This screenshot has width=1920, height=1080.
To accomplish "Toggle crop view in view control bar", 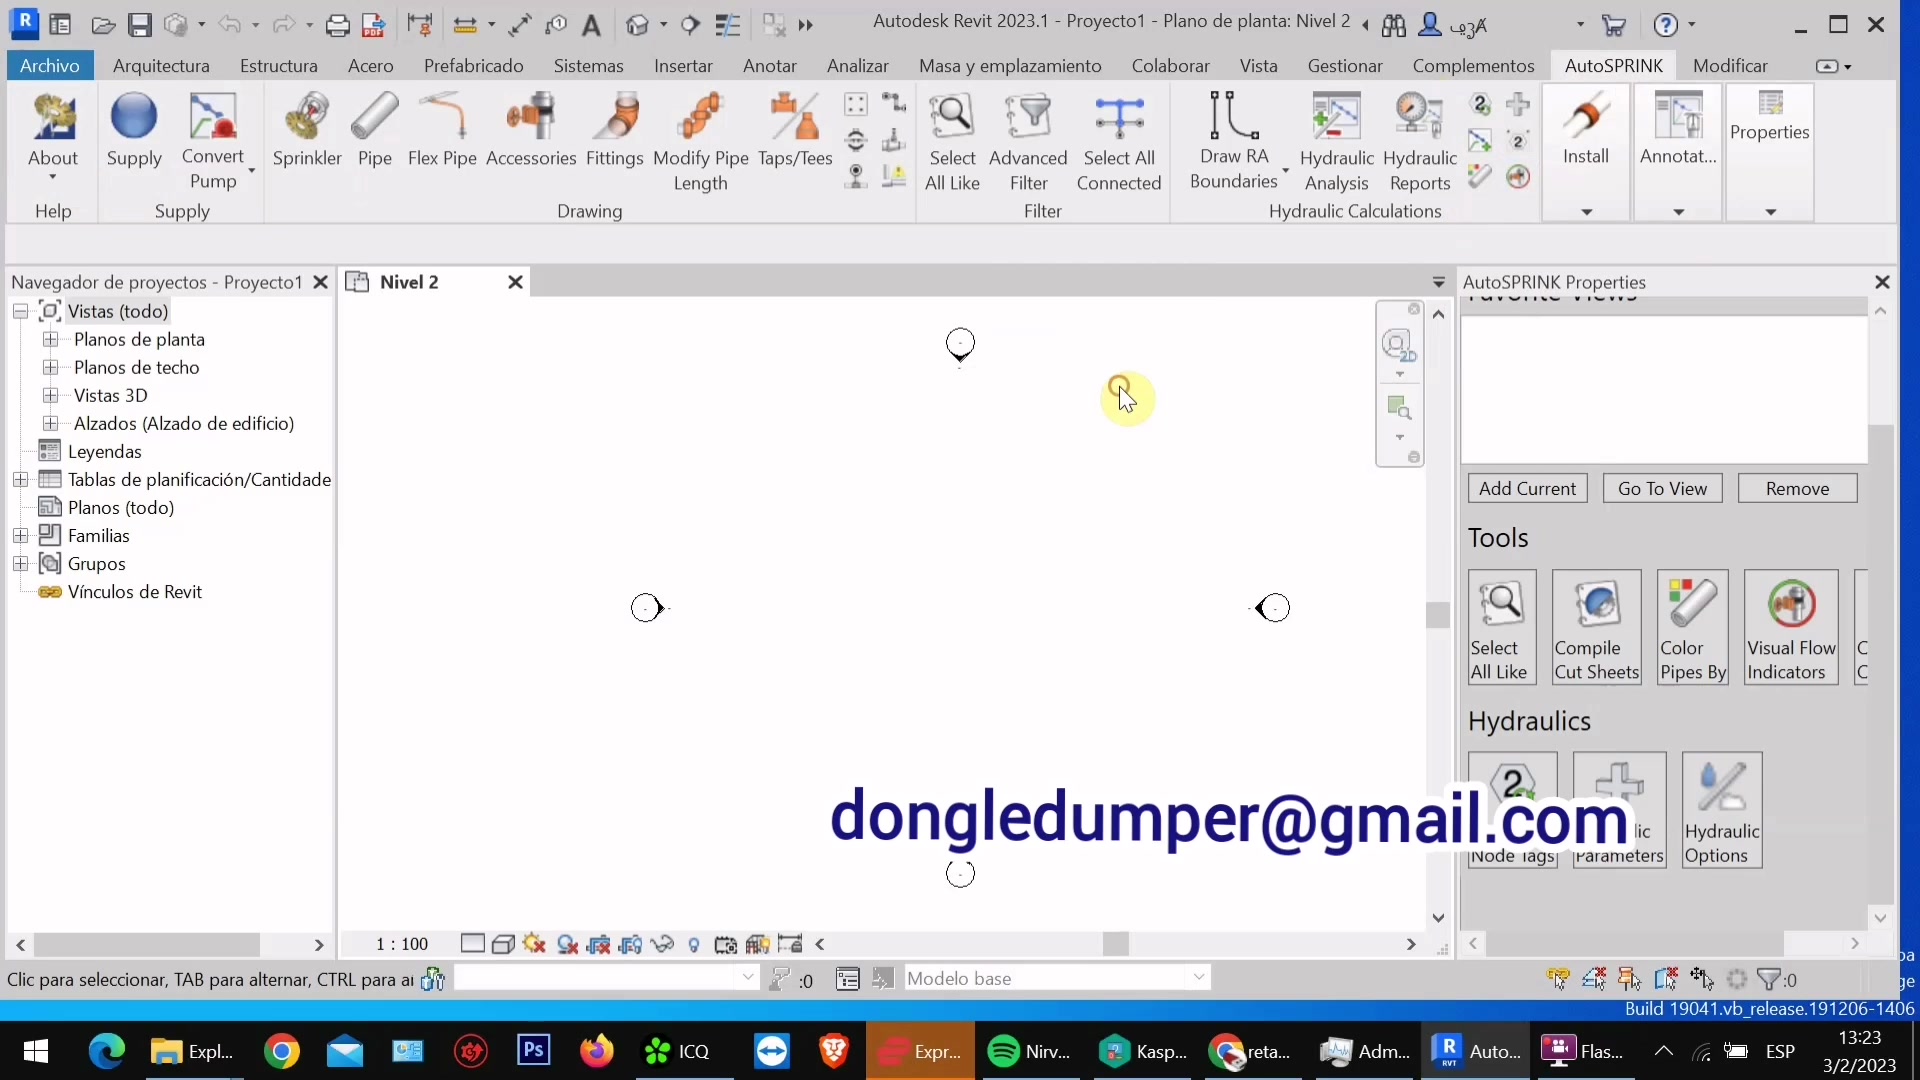I will 599,944.
